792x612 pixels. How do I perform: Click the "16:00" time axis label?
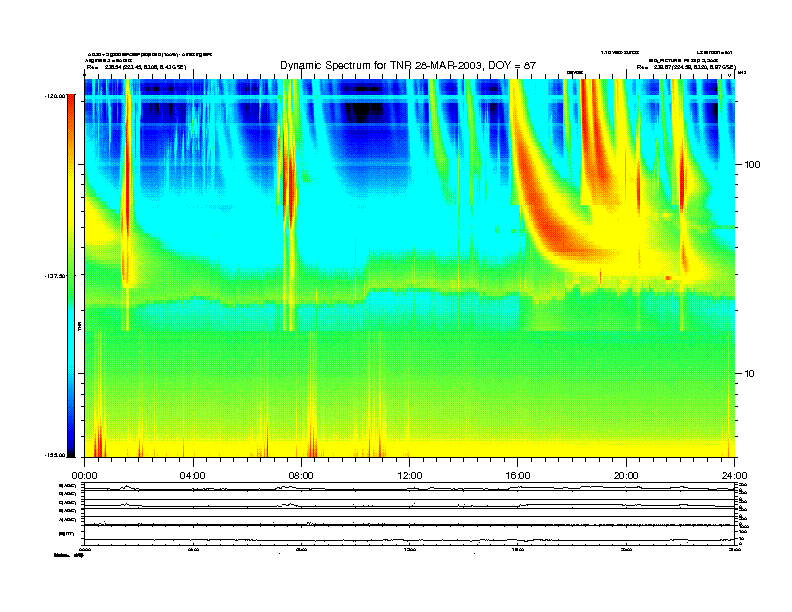point(518,476)
